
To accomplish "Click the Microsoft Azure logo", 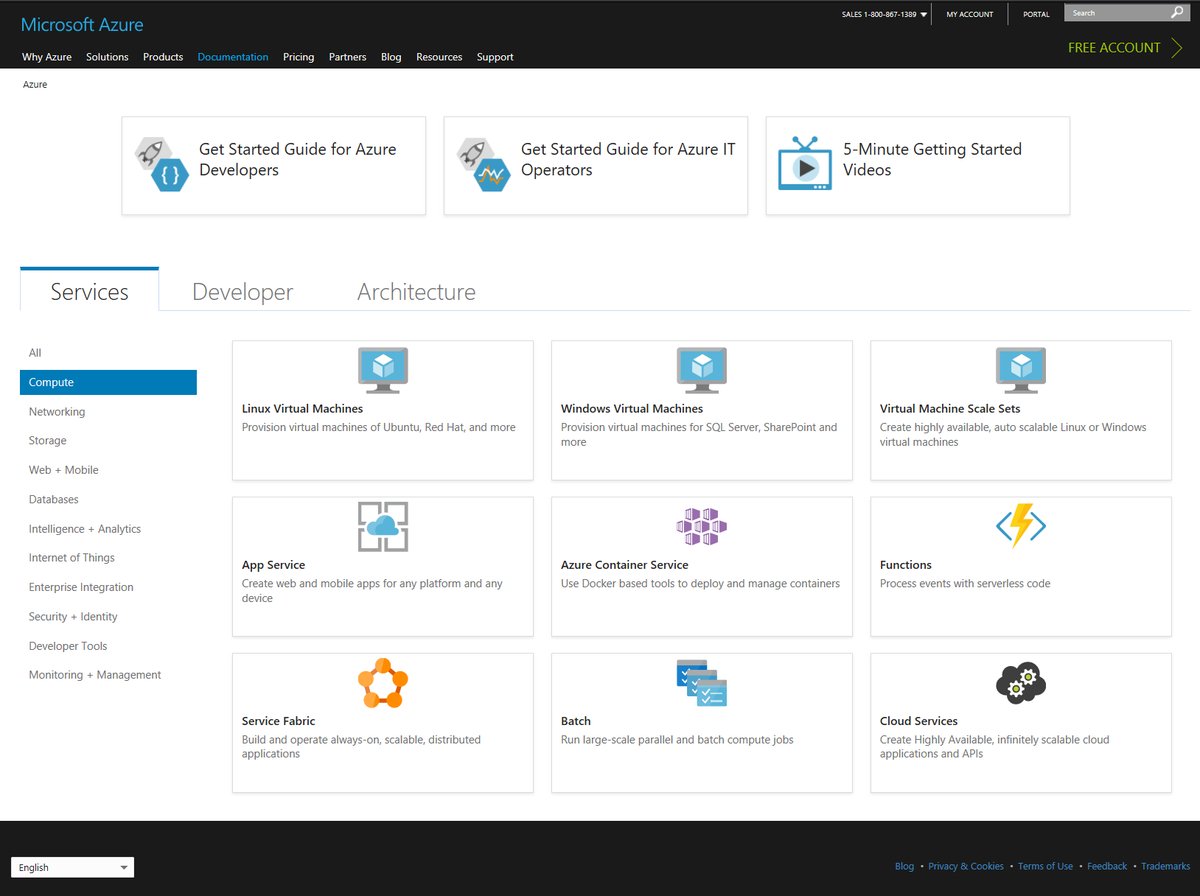I will pyautogui.click(x=82, y=25).
